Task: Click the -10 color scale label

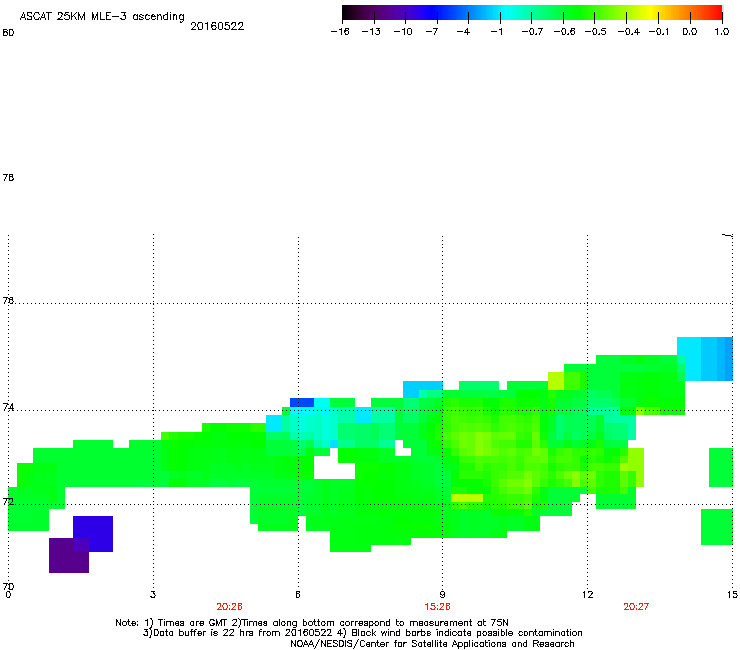Action: coord(403,32)
